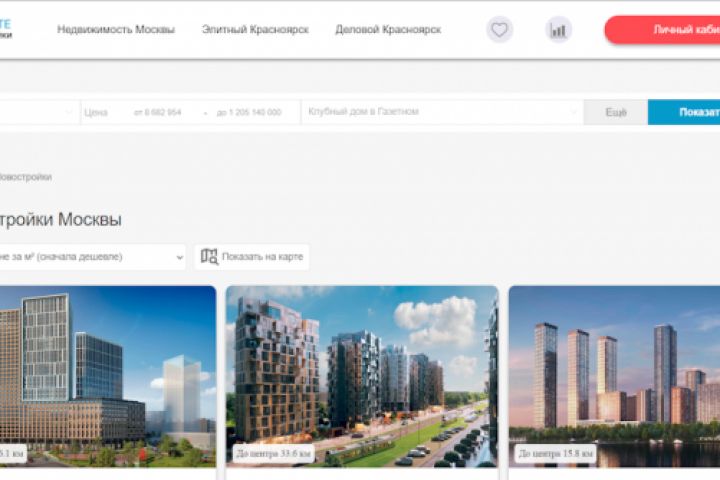Expand the Клубный дом в Газетном selector

(442, 112)
